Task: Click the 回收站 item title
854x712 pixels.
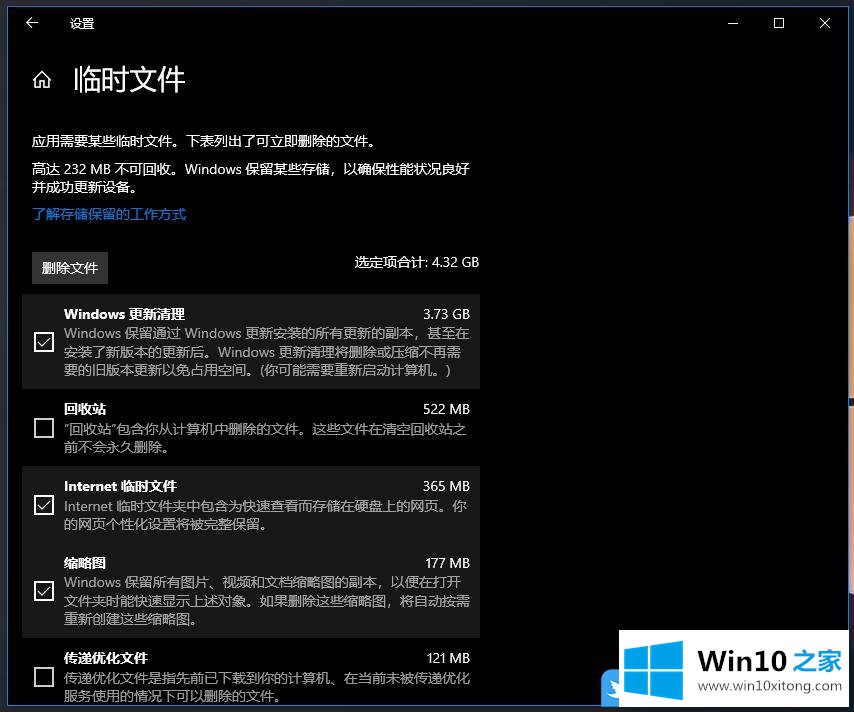Action: tap(85, 409)
